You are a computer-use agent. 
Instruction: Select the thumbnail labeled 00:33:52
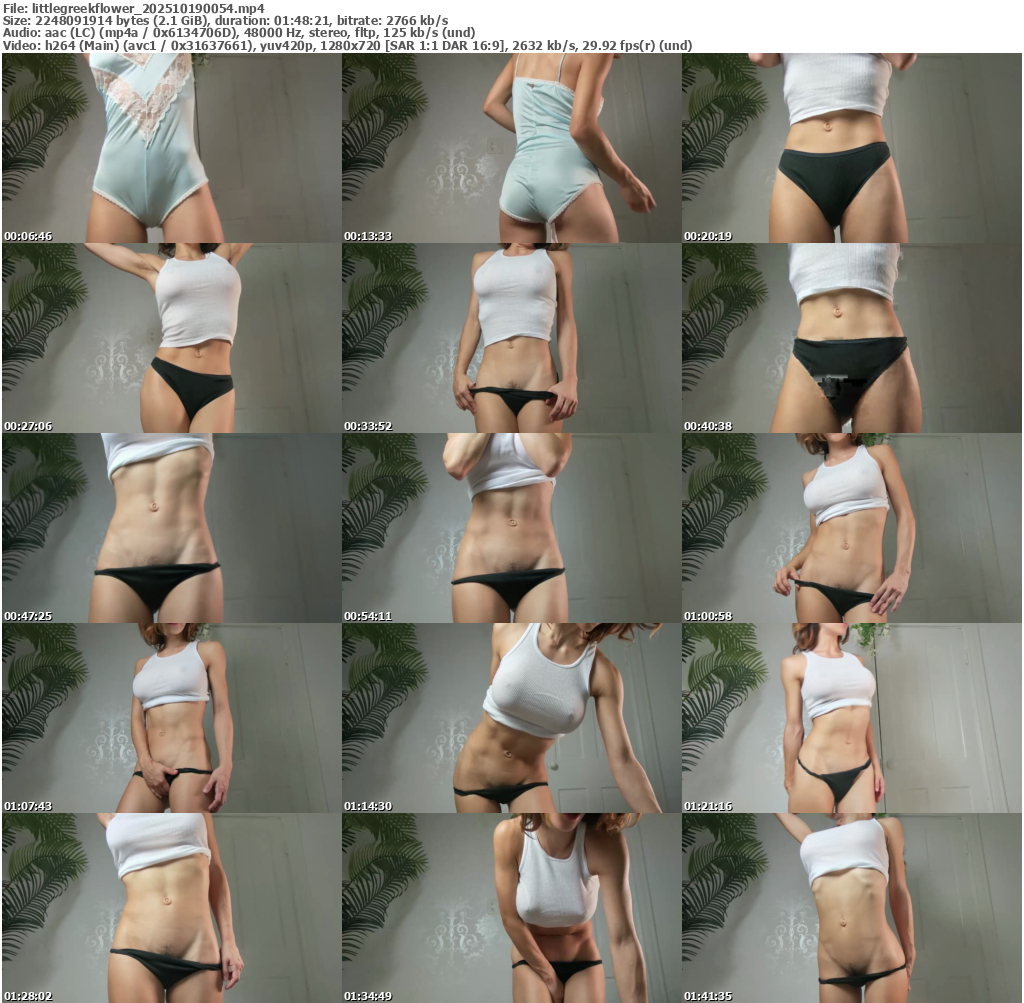click(x=511, y=338)
